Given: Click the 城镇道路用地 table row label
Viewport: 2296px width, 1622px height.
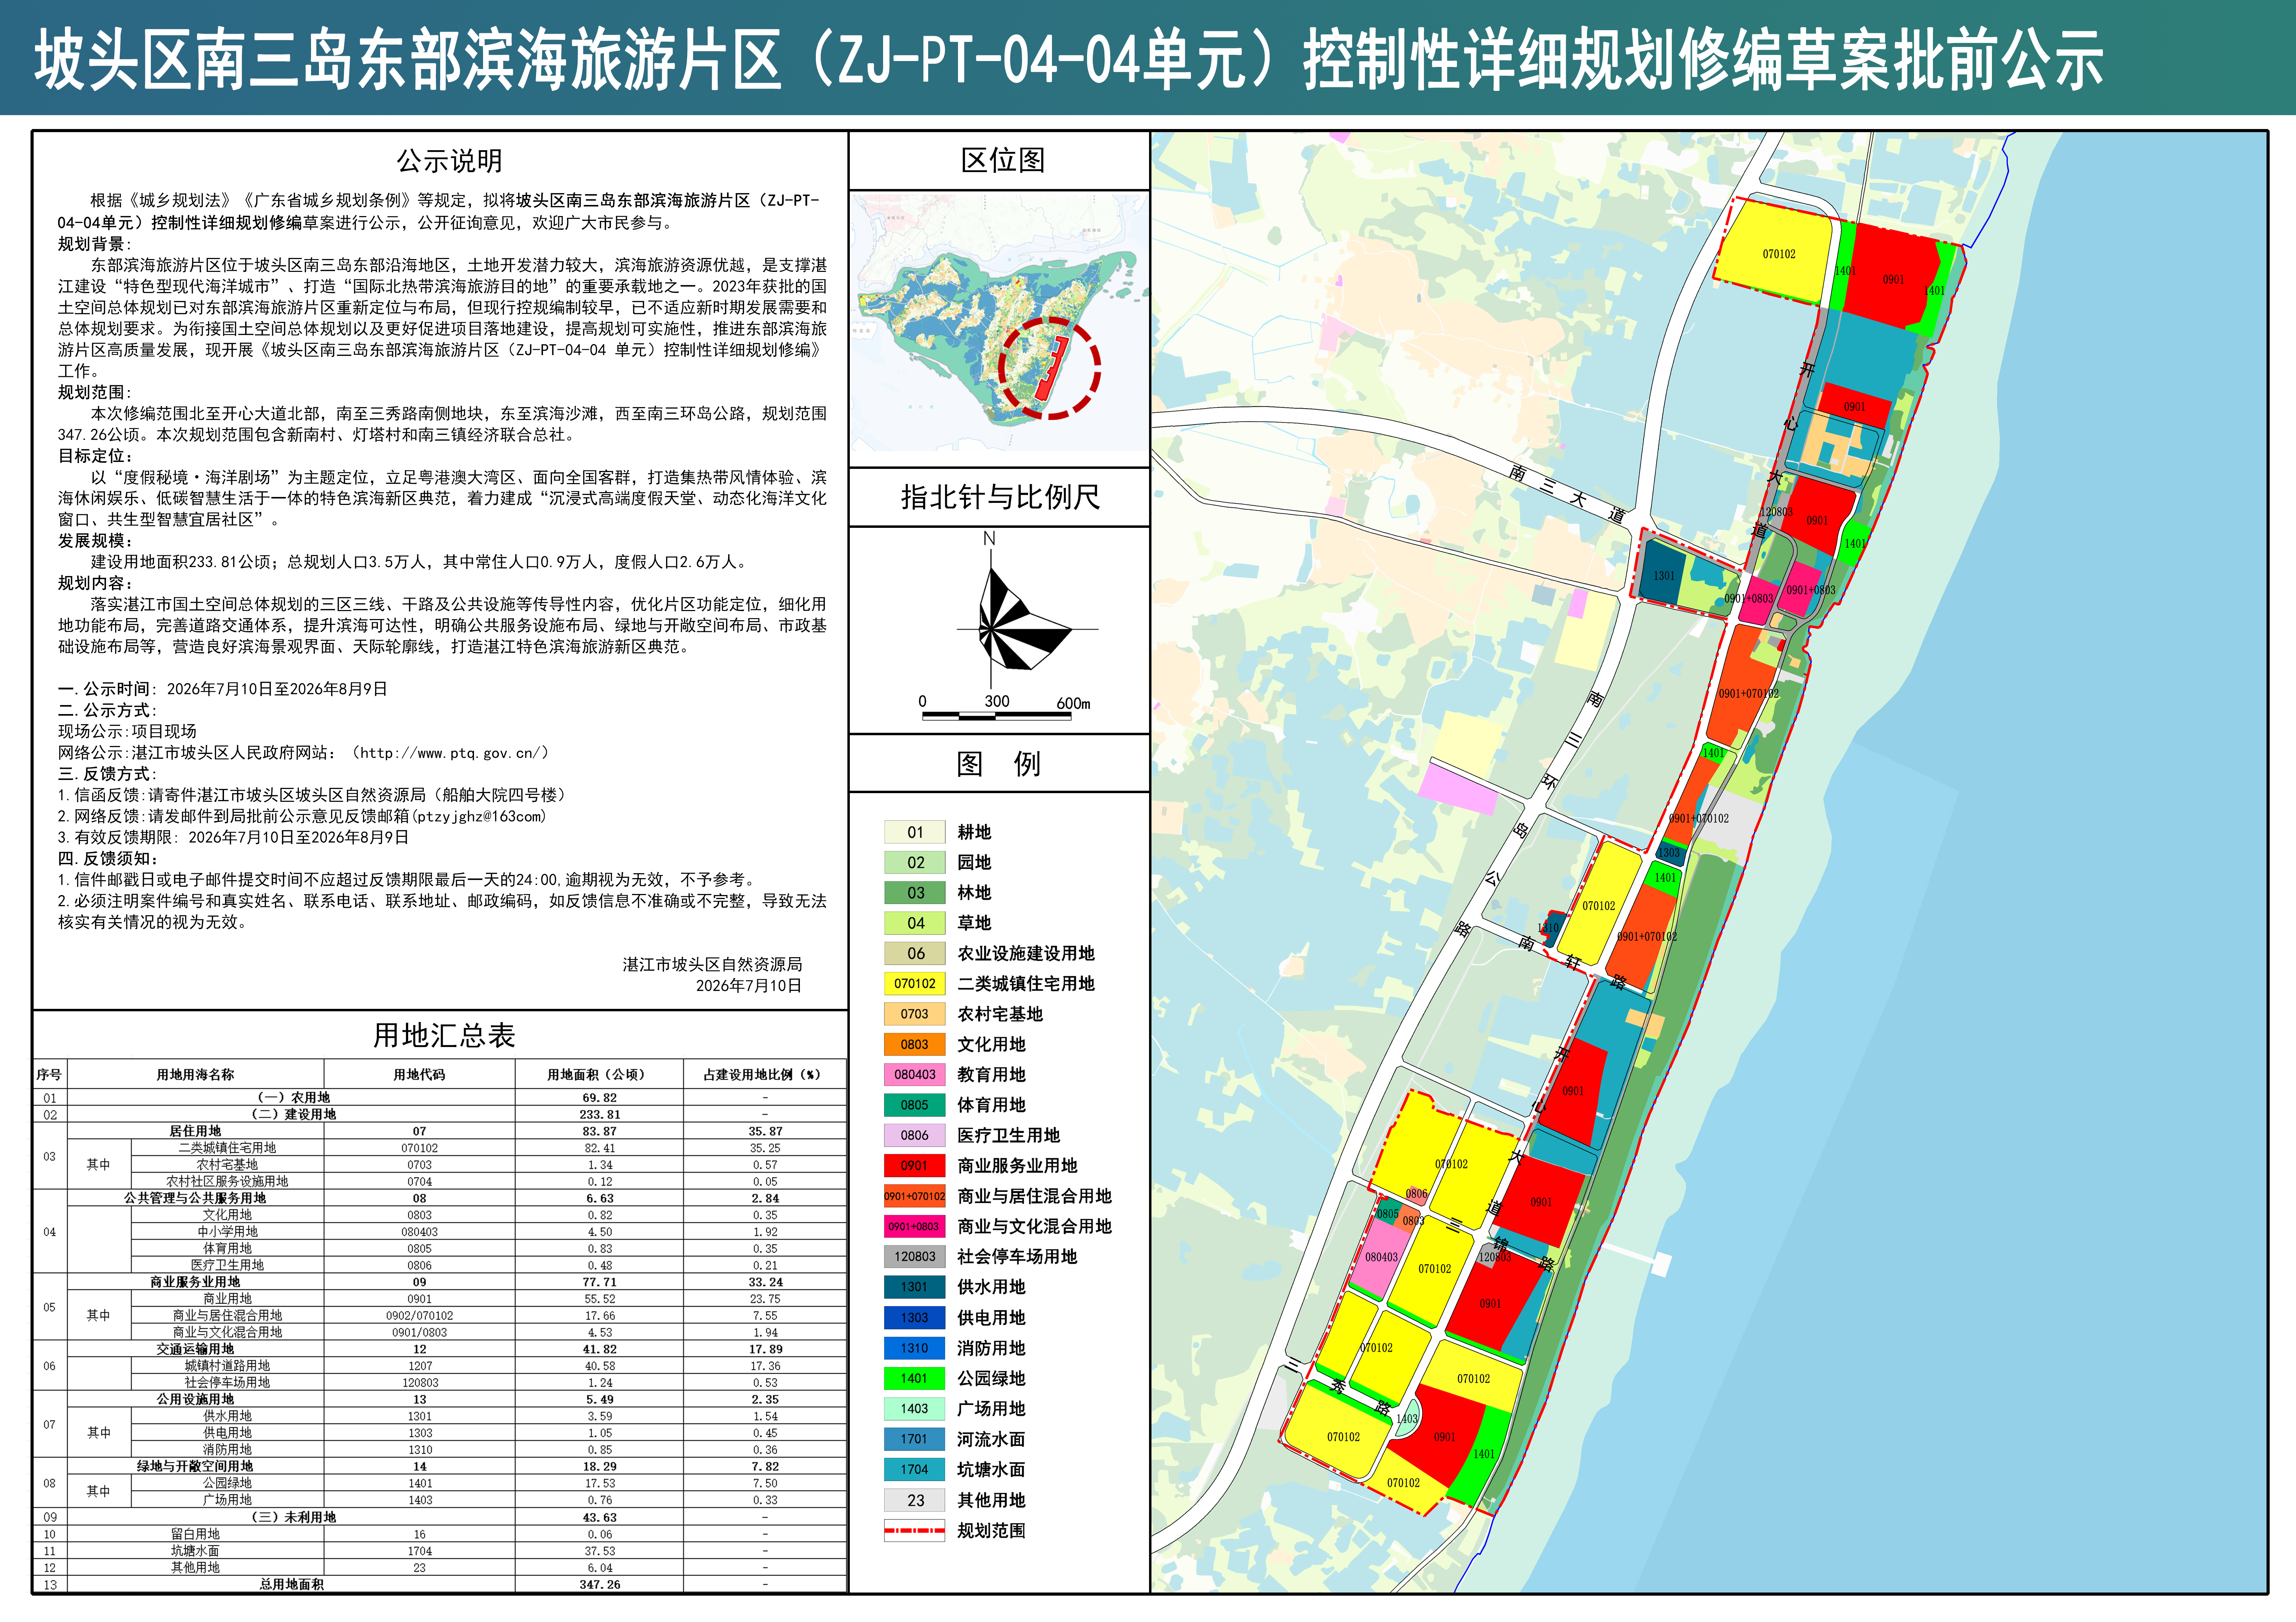Looking at the screenshot, I should click(227, 1366).
